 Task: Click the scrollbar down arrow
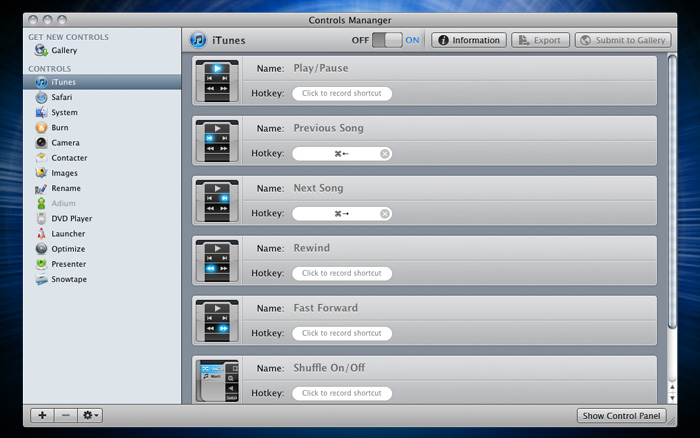pyautogui.click(x=672, y=397)
